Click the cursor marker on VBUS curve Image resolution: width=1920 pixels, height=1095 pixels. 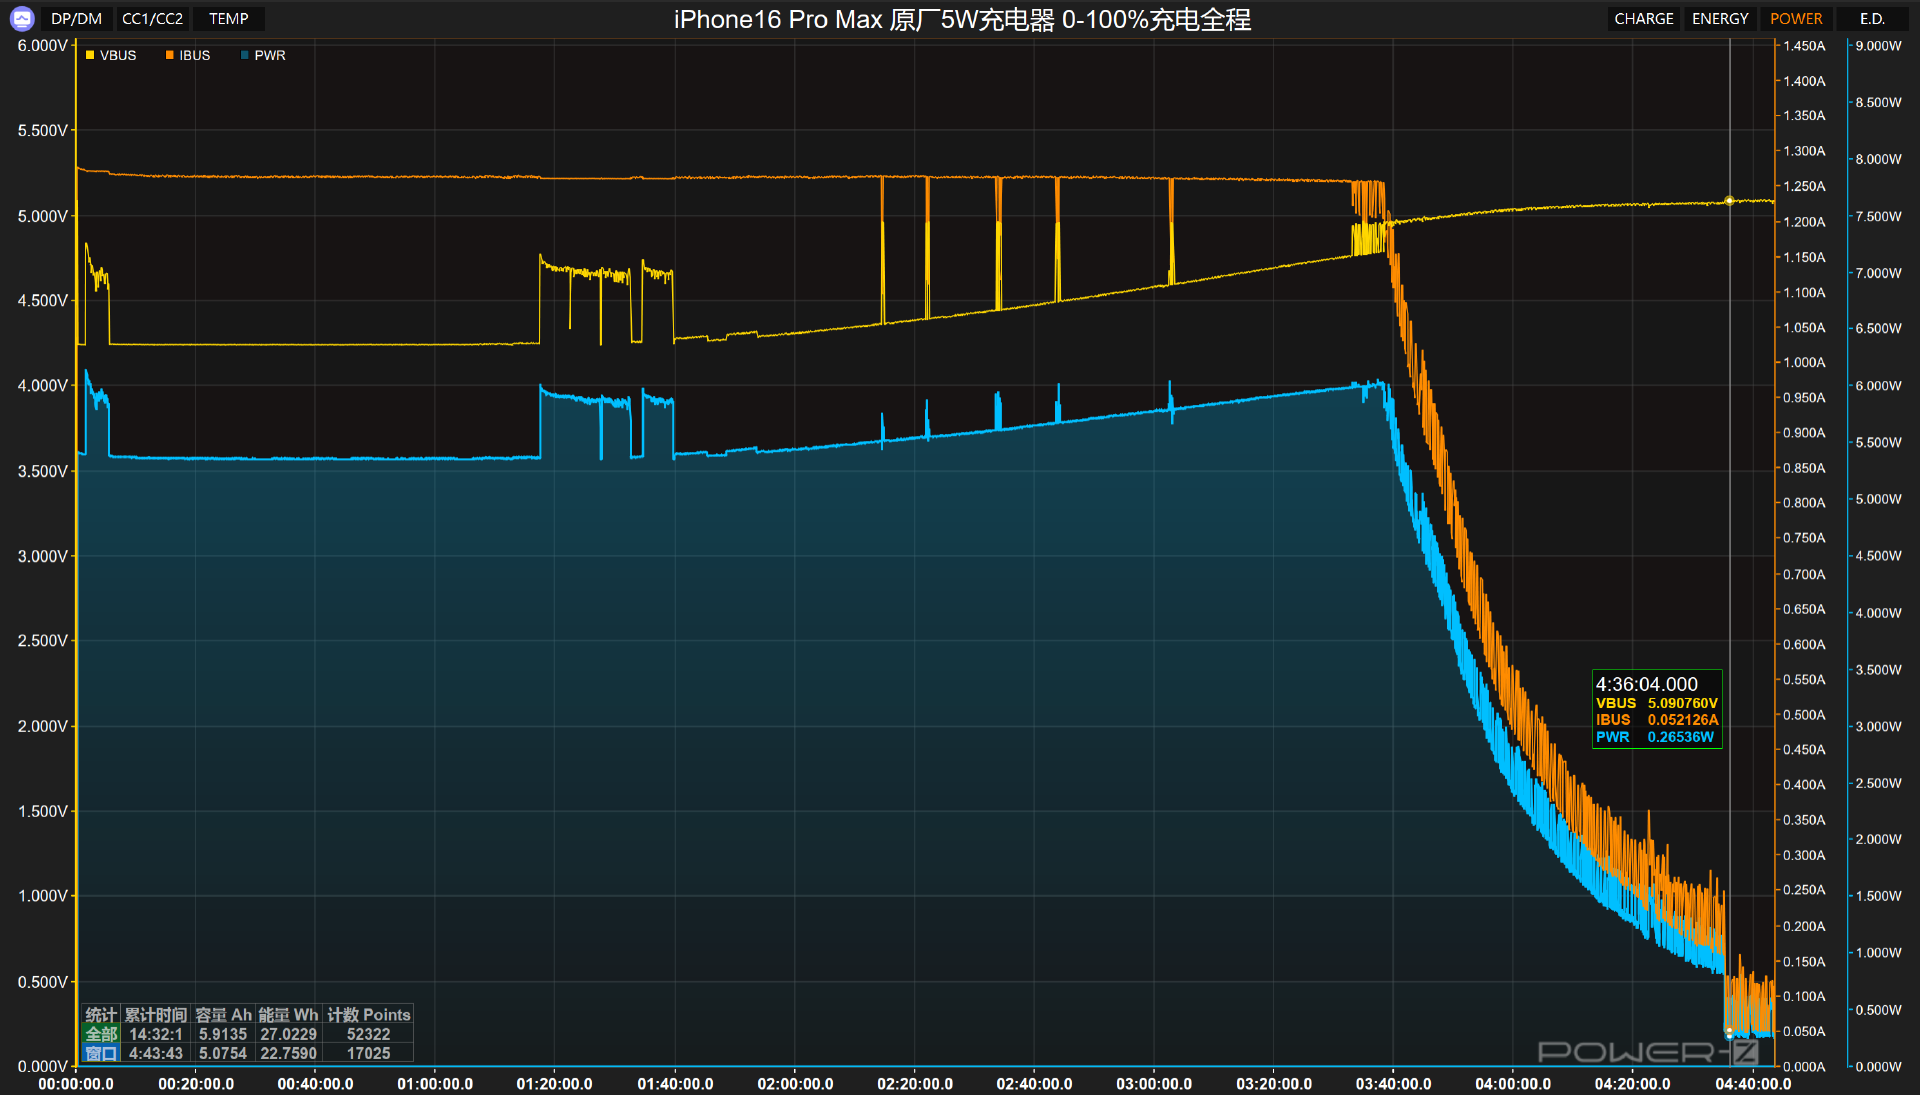[1729, 201]
